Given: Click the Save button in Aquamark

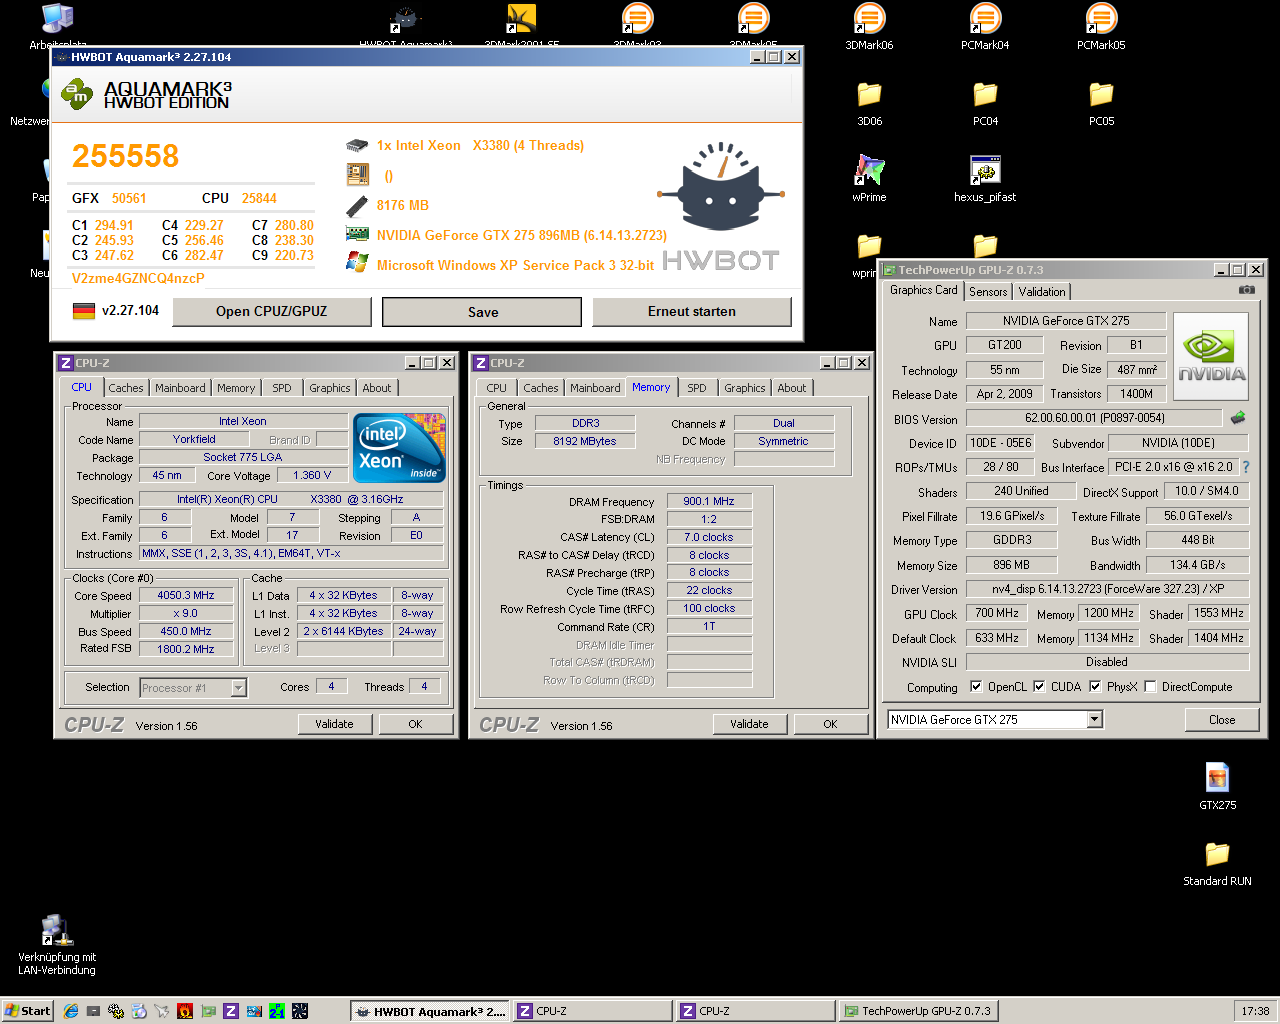Looking at the screenshot, I should click(x=482, y=312).
